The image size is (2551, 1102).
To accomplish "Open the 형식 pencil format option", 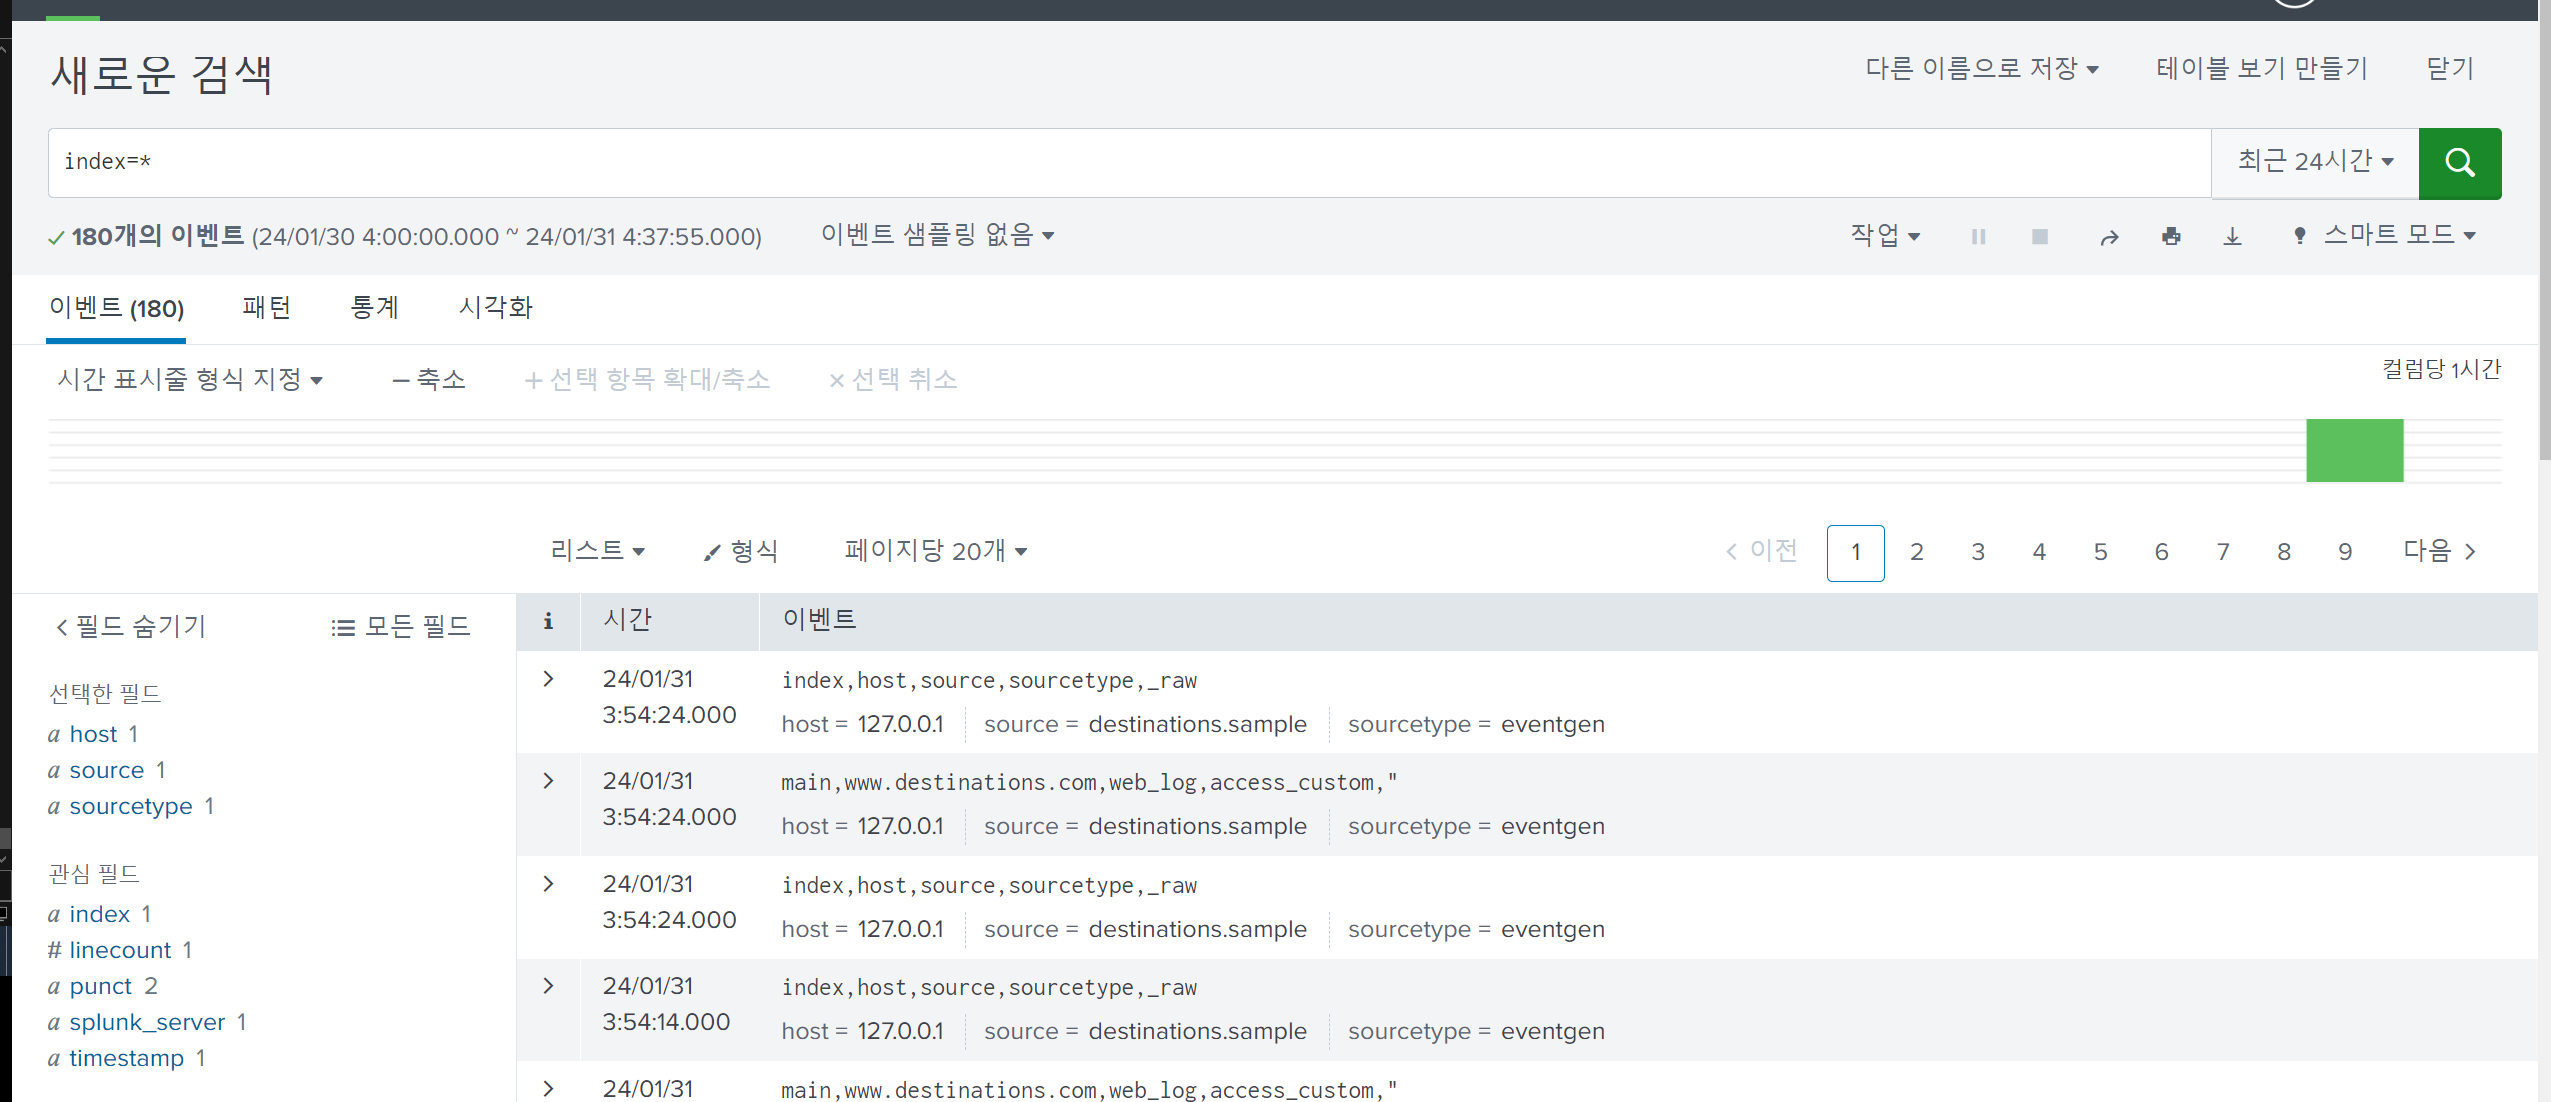I will click(x=741, y=551).
